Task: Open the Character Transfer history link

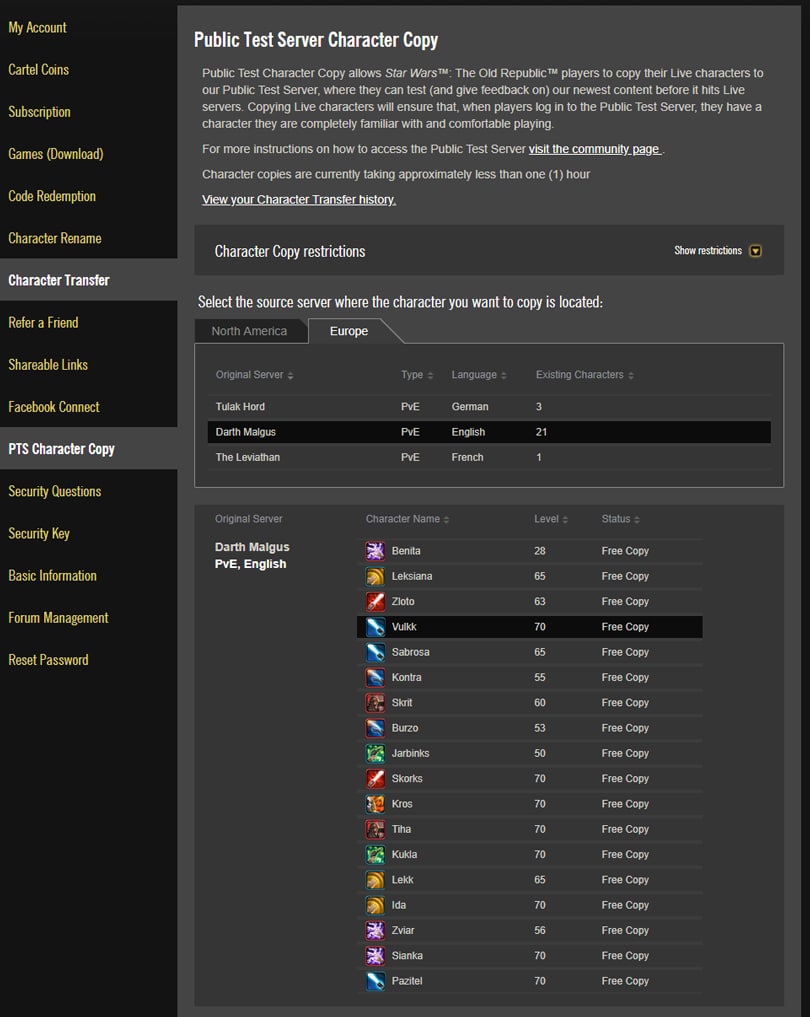Action: 298,199
